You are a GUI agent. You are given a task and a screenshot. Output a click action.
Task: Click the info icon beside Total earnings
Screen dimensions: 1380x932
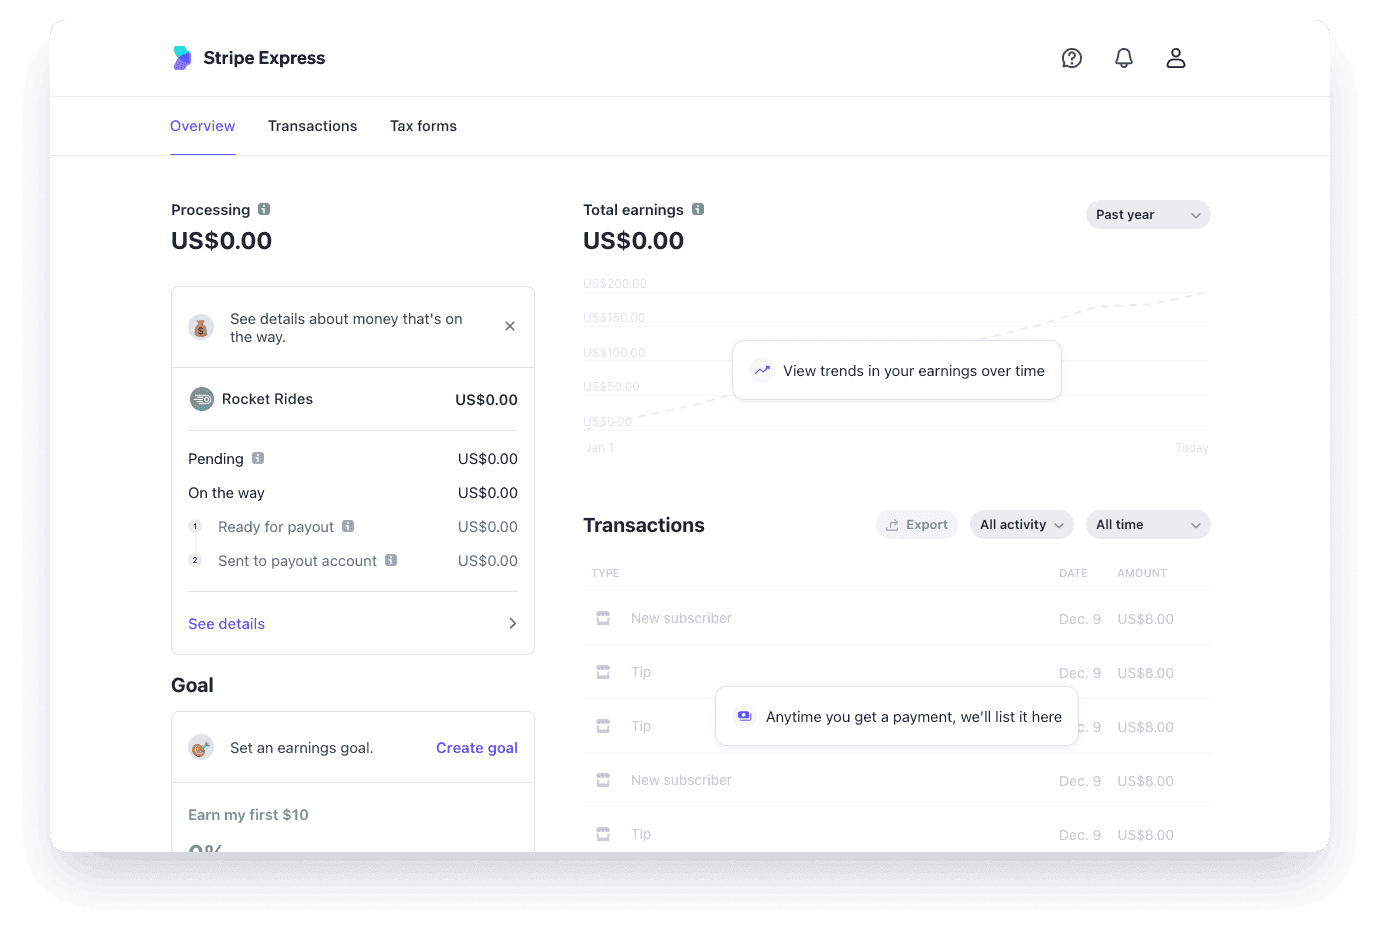click(698, 209)
